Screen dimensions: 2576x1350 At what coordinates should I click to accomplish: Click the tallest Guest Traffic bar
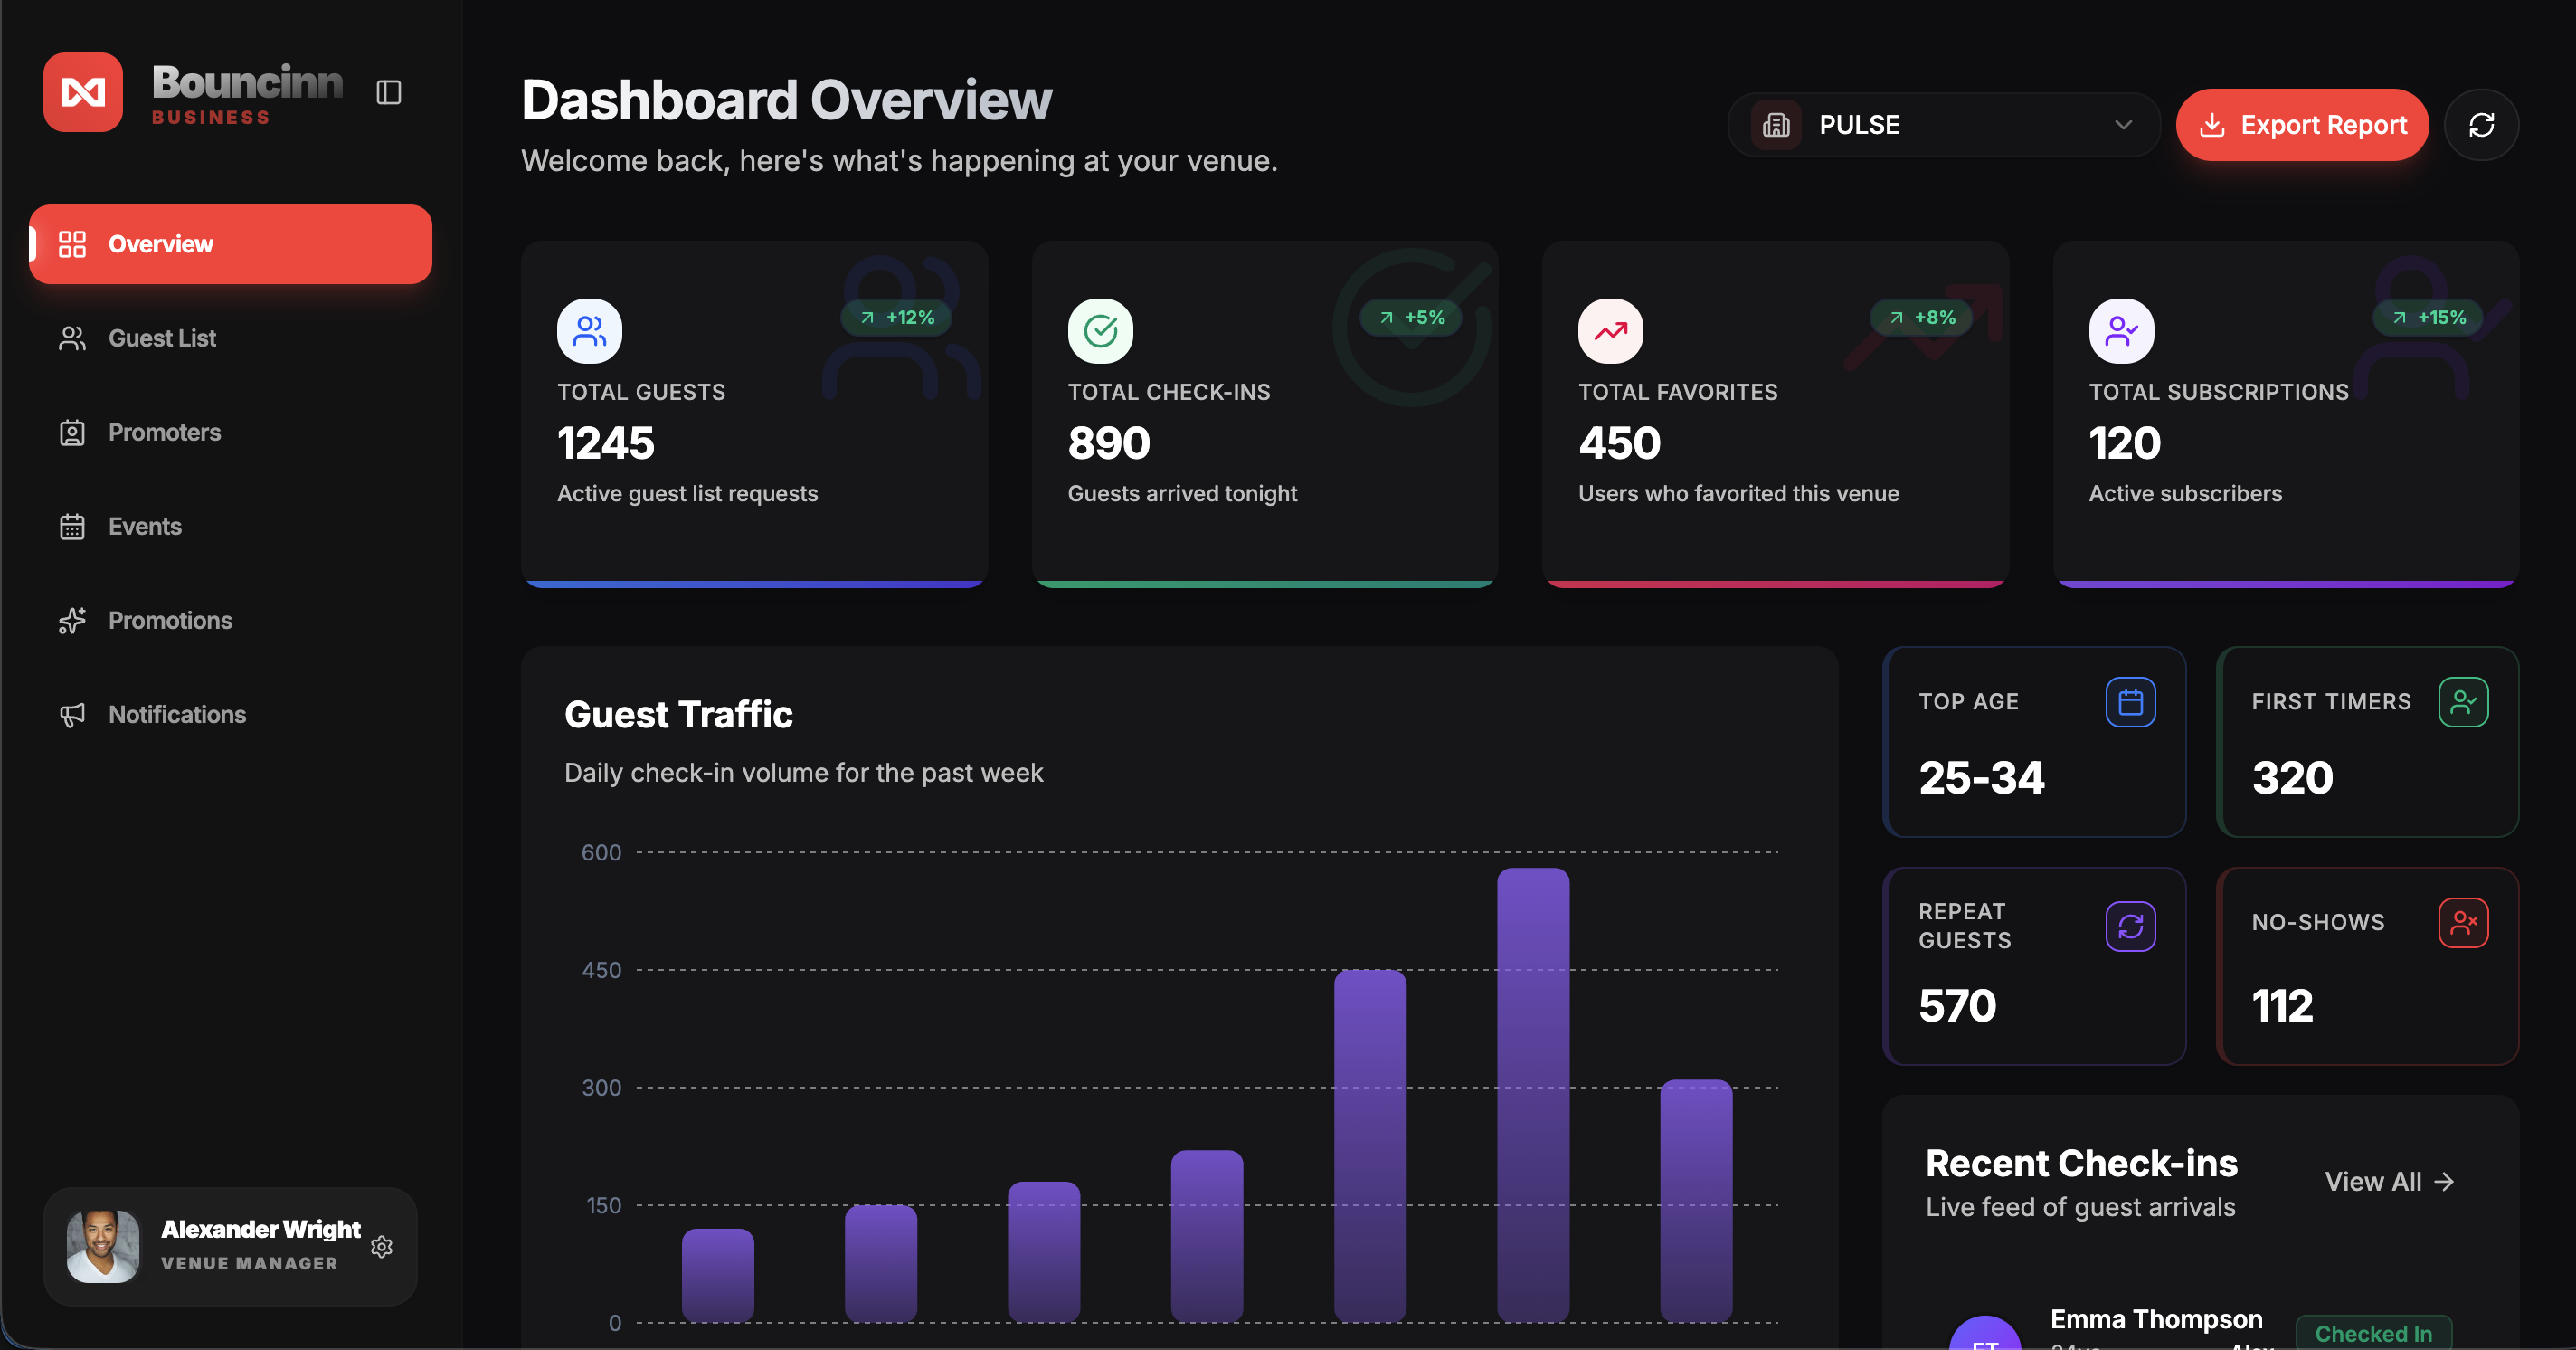click(1532, 1094)
